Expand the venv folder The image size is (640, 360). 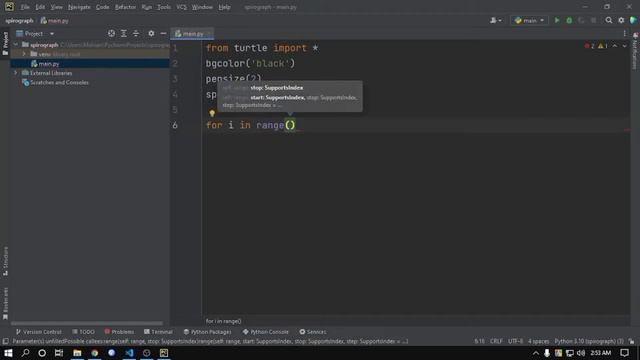(x=24, y=54)
